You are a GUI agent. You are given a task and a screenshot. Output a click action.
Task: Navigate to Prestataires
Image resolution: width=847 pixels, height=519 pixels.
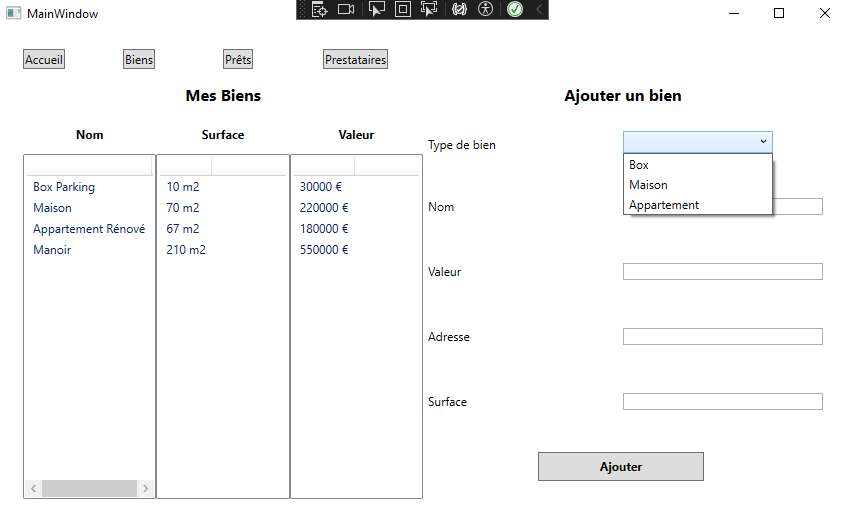coord(355,60)
